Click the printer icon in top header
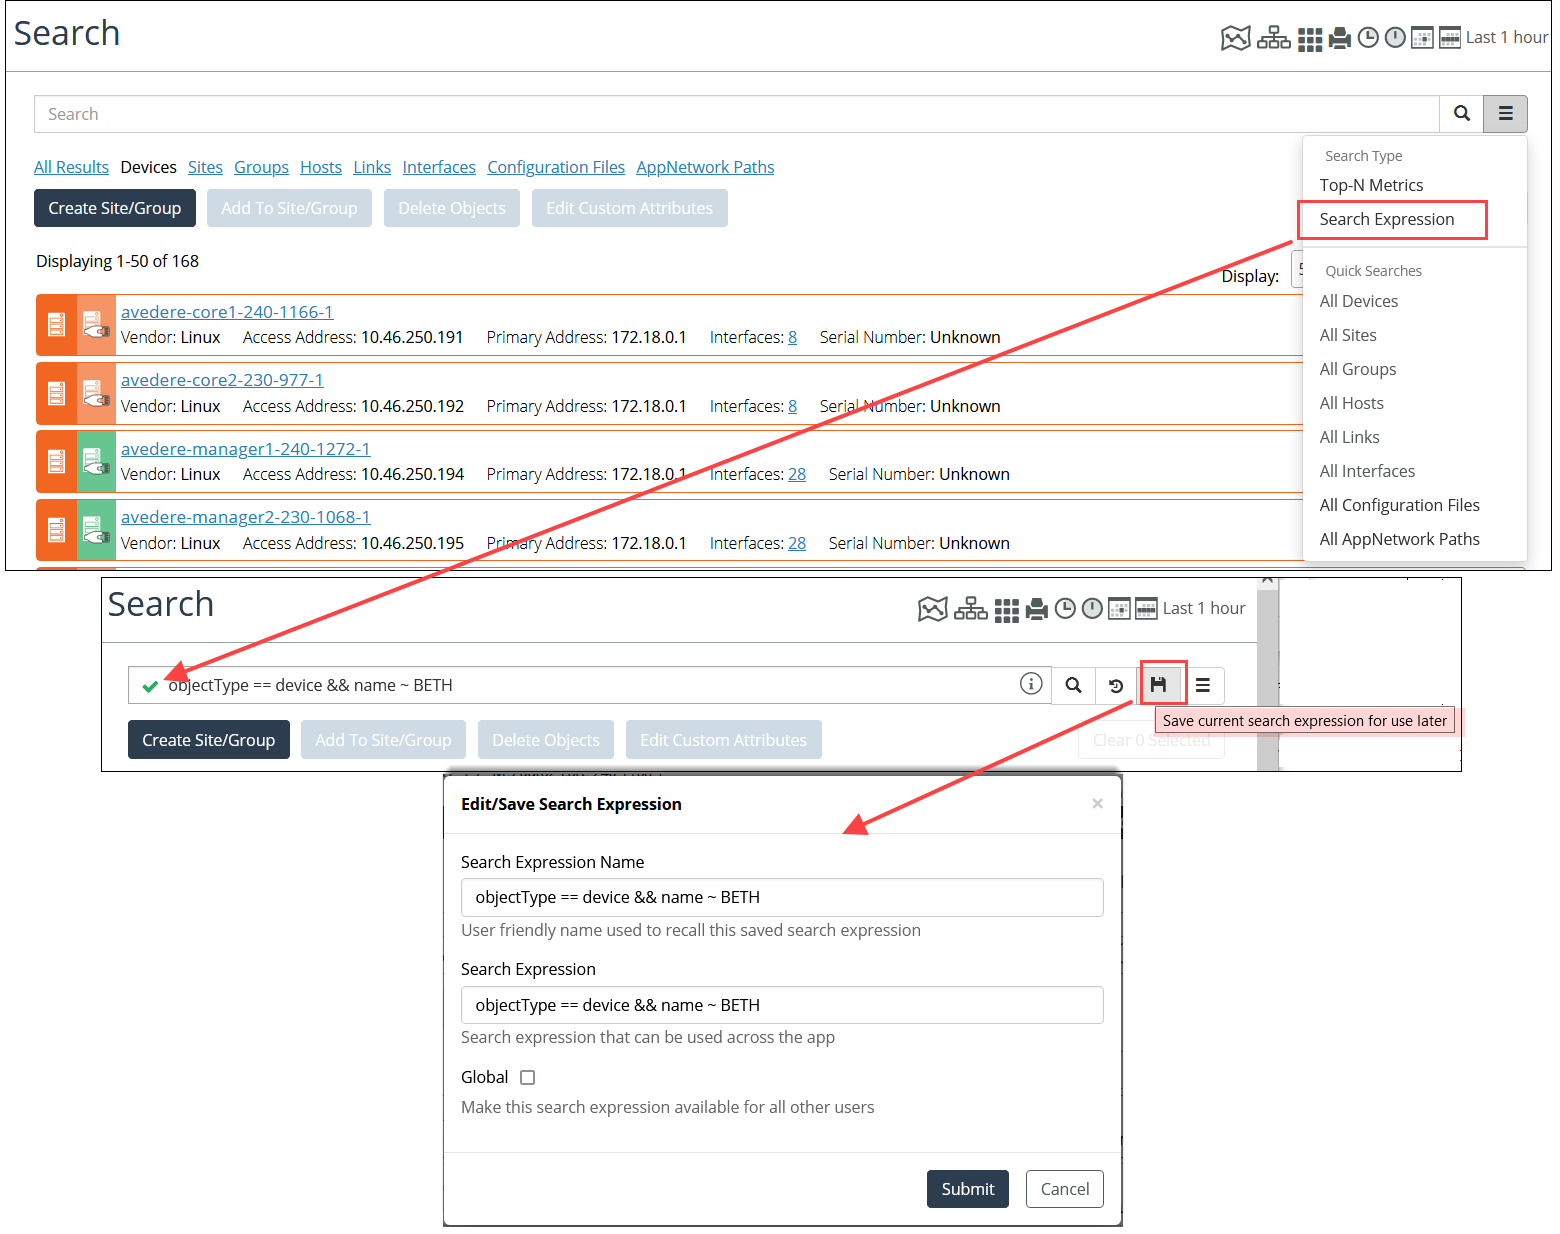 (x=1340, y=38)
